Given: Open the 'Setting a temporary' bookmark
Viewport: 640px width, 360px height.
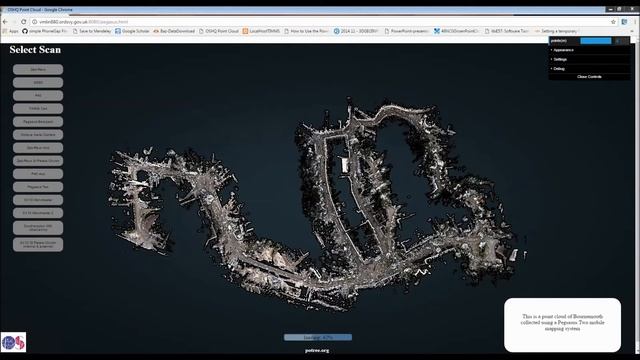Looking at the screenshot, I should point(556,31).
